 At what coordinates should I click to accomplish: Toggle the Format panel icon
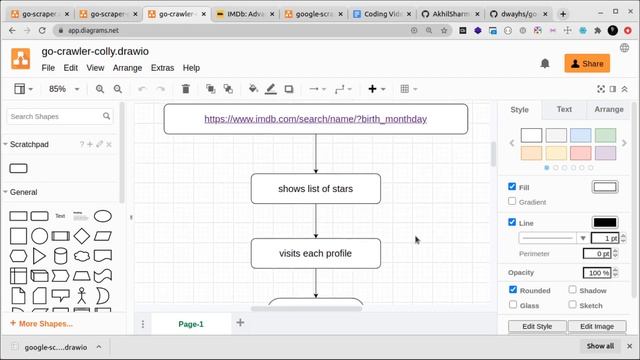click(613, 89)
